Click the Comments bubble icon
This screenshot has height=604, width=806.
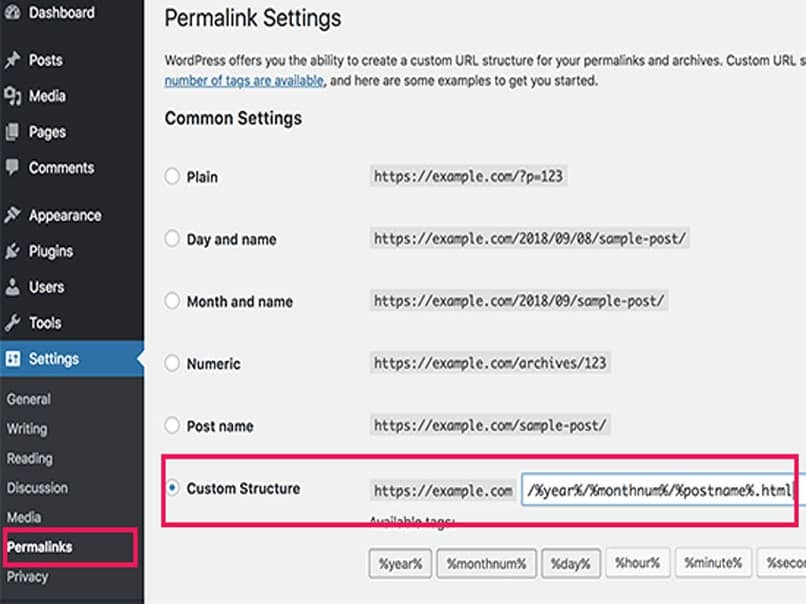coord(12,168)
